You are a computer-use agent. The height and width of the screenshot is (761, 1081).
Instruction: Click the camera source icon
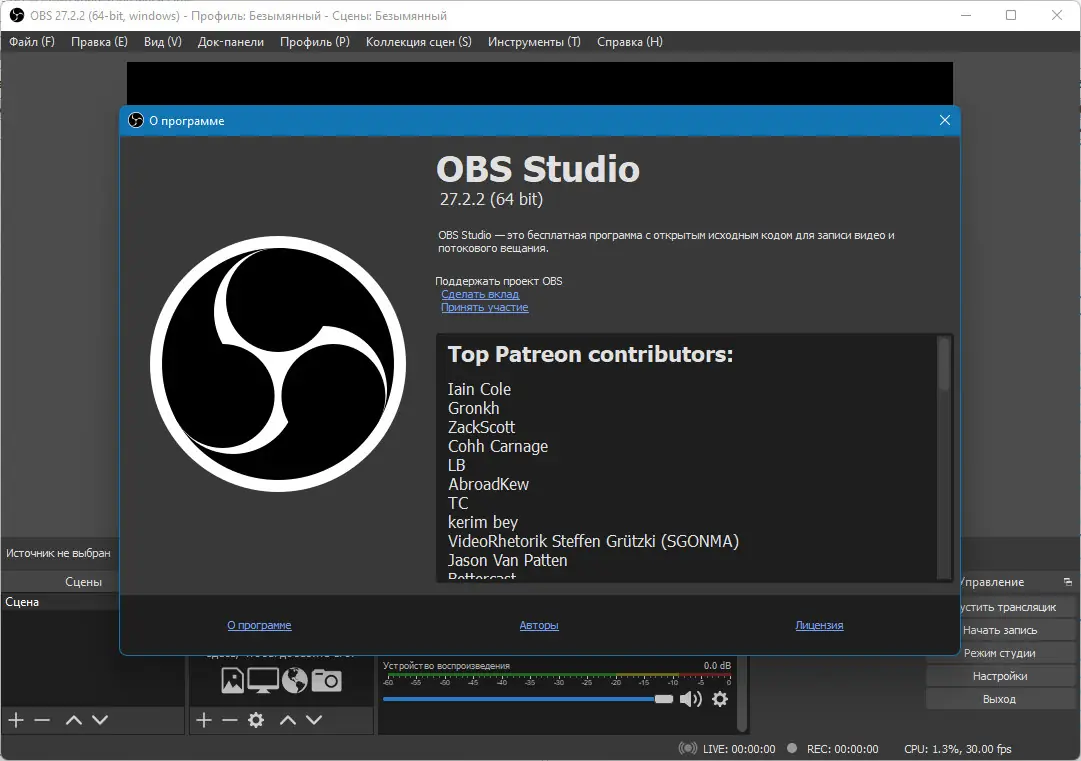[326, 680]
